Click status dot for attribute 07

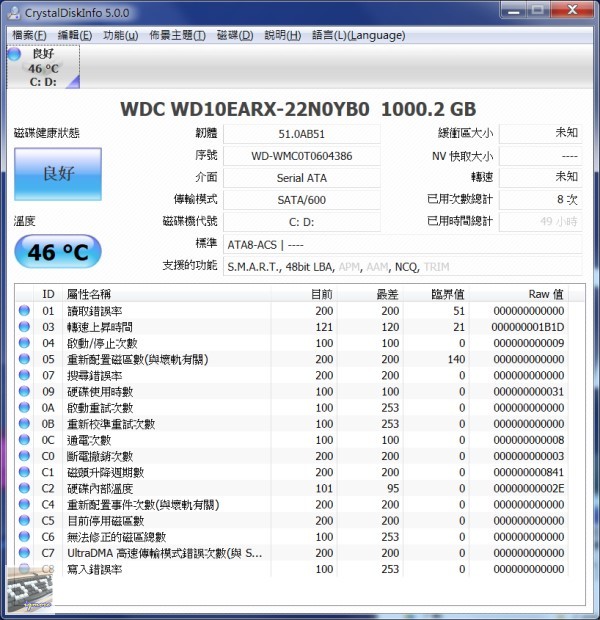pos(24,375)
